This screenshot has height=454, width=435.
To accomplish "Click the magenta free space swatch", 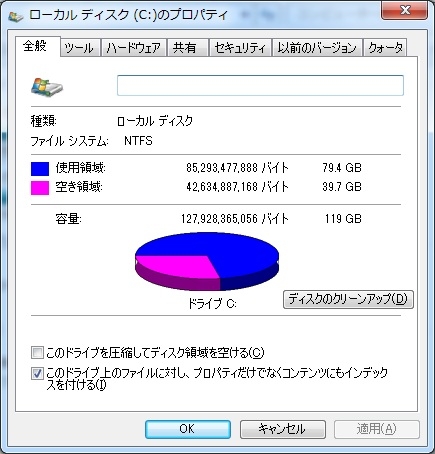I will point(40,188).
